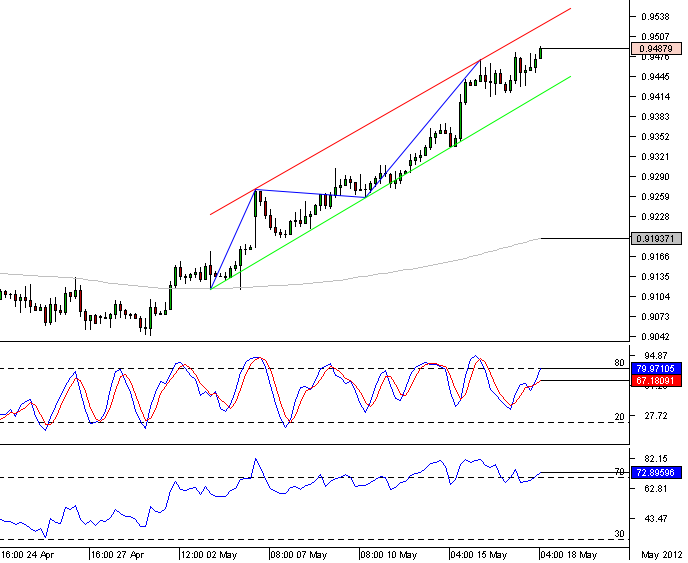Click the stochastic 80 level label
The image size is (688, 563).
619,363
